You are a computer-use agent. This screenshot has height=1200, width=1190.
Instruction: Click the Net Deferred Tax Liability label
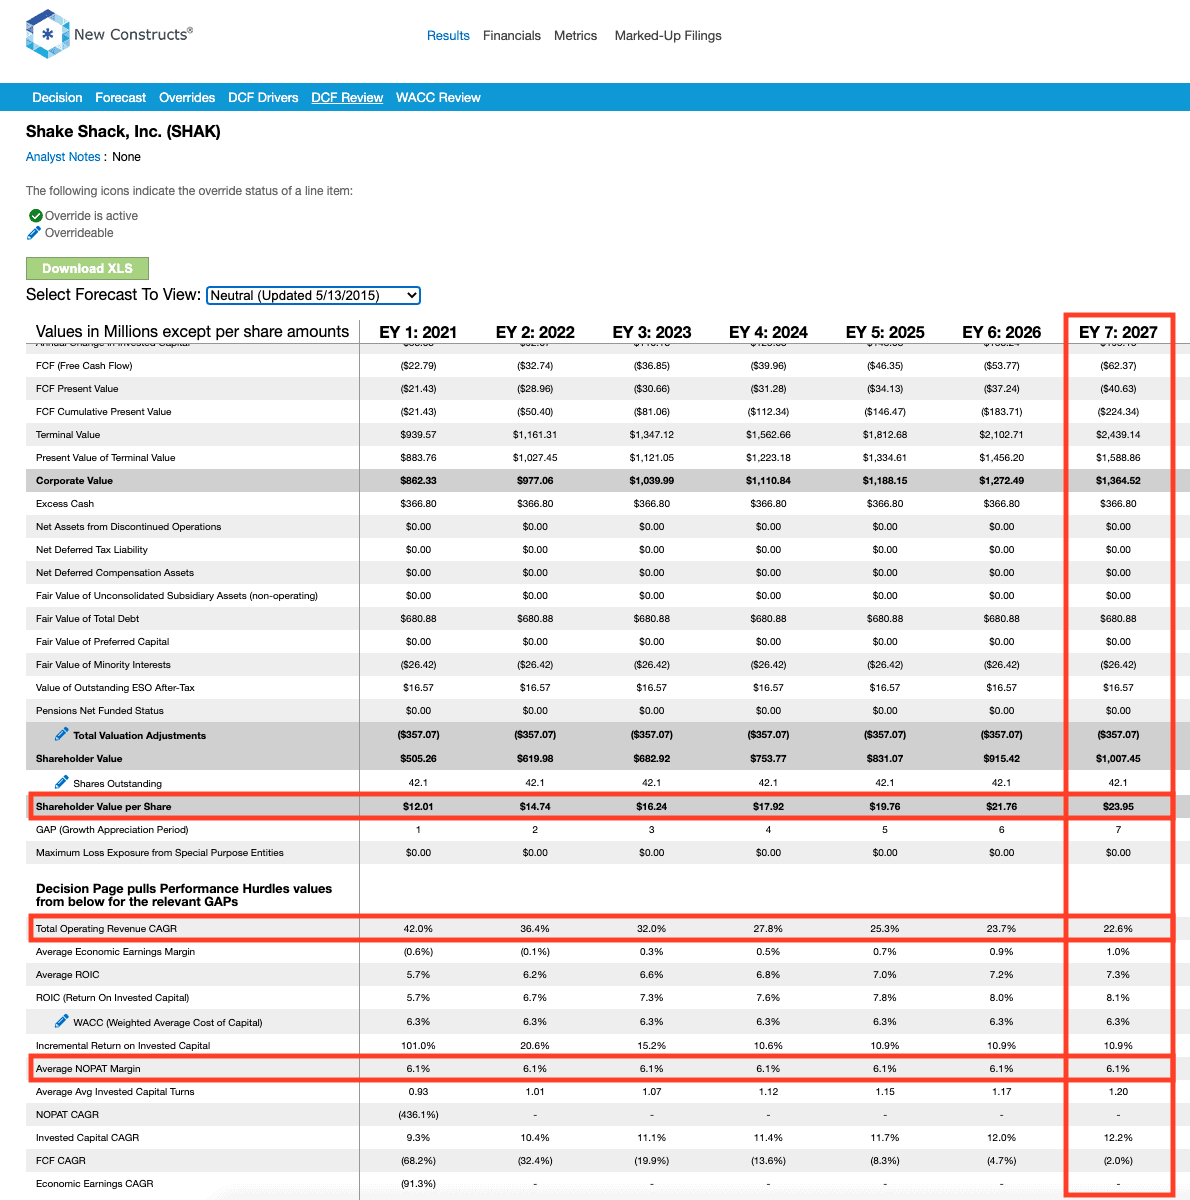pyautogui.click(x=92, y=550)
